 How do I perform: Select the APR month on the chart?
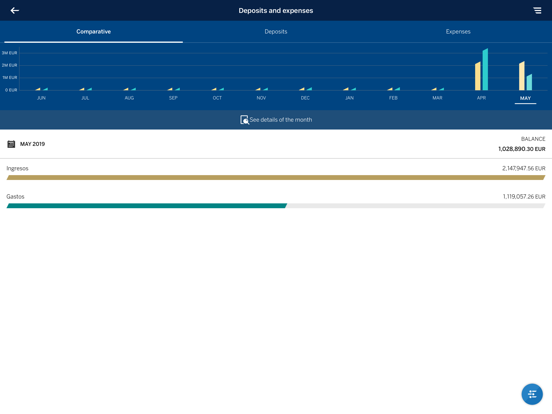click(x=481, y=98)
